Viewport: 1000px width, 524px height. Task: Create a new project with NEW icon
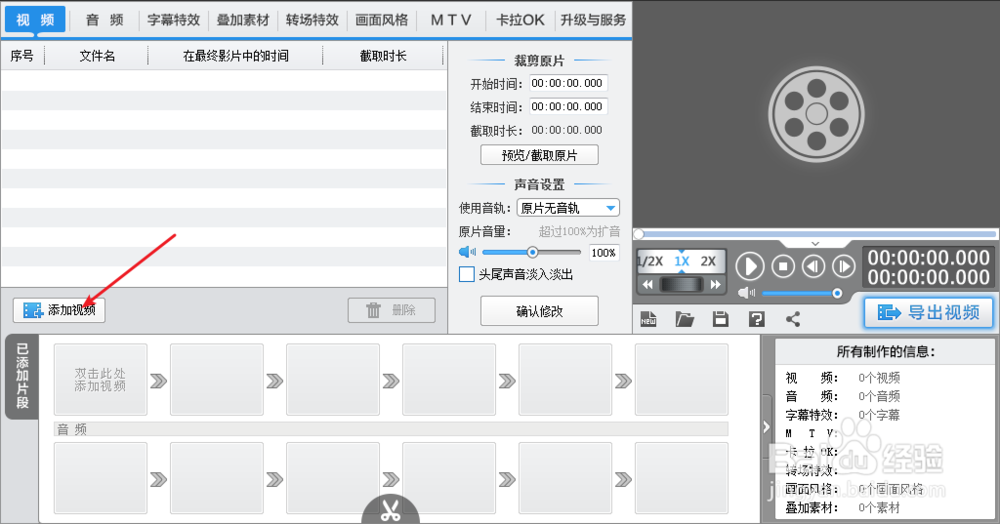click(648, 319)
